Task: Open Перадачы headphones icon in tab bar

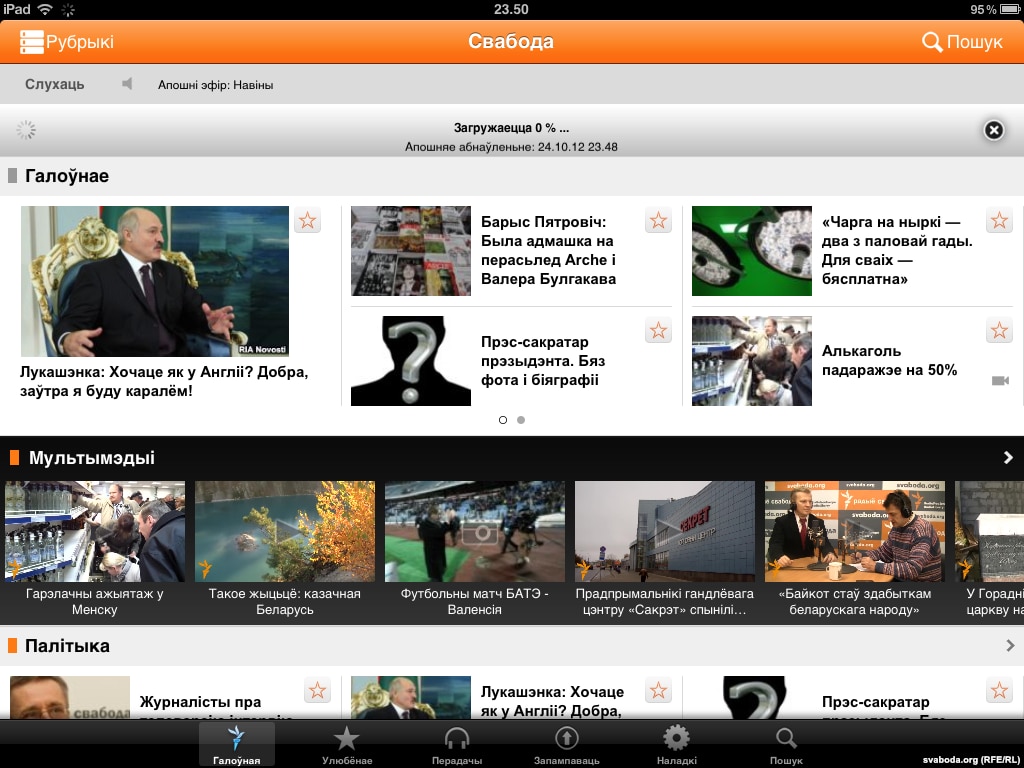Action: 456,736
